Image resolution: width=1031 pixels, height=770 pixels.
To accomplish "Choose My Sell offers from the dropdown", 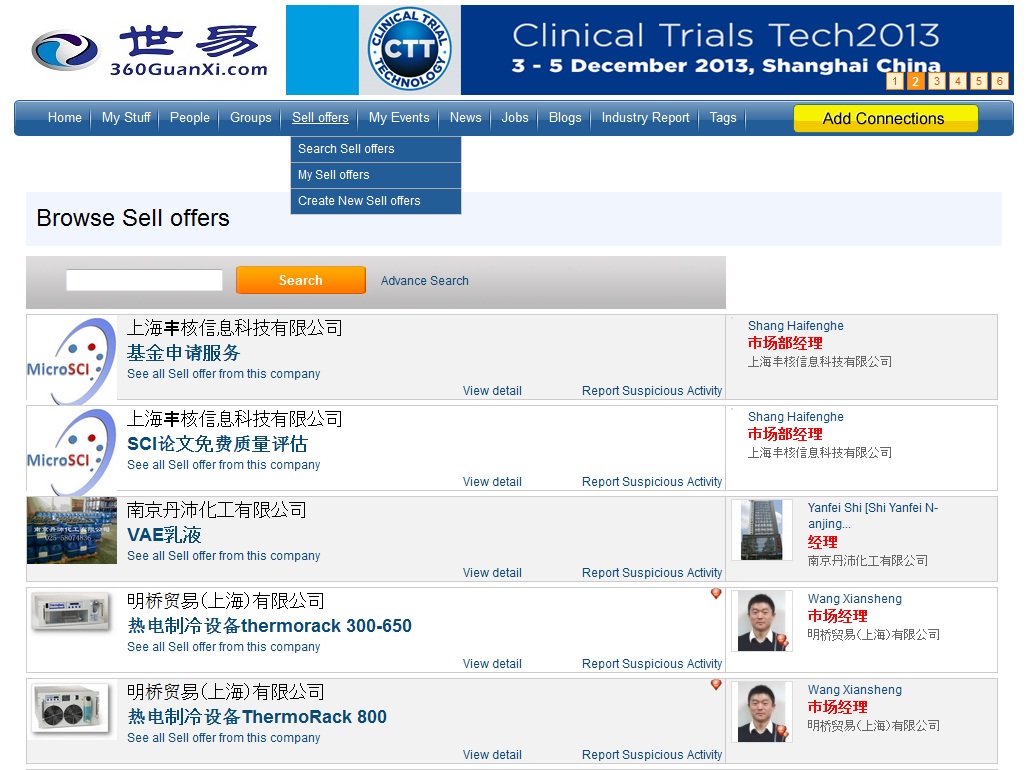I will pyautogui.click(x=375, y=175).
